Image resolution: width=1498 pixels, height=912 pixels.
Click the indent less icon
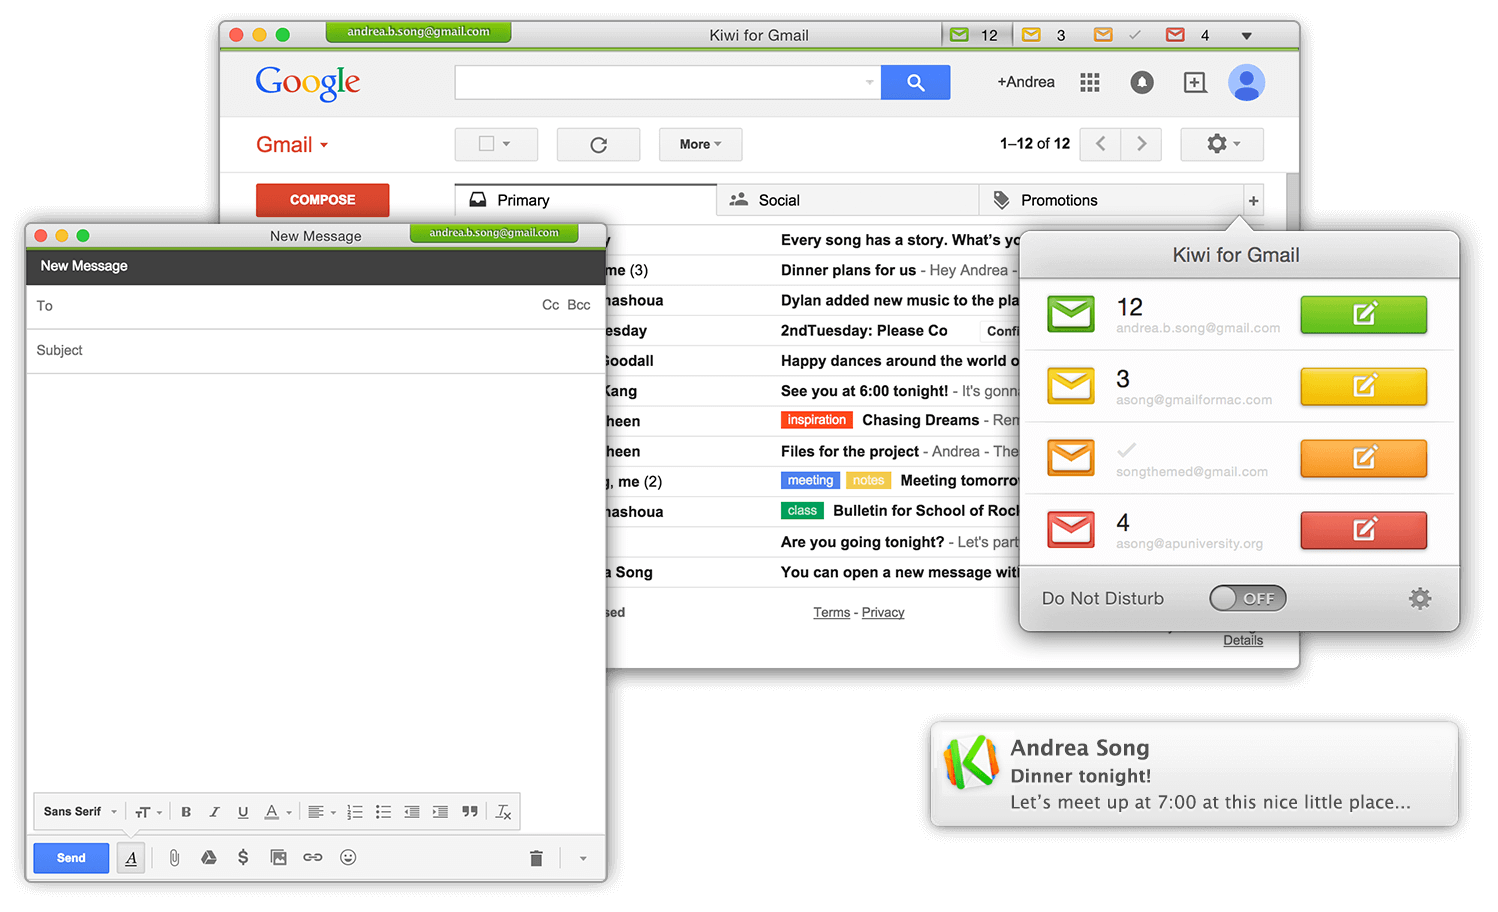(x=411, y=812)
